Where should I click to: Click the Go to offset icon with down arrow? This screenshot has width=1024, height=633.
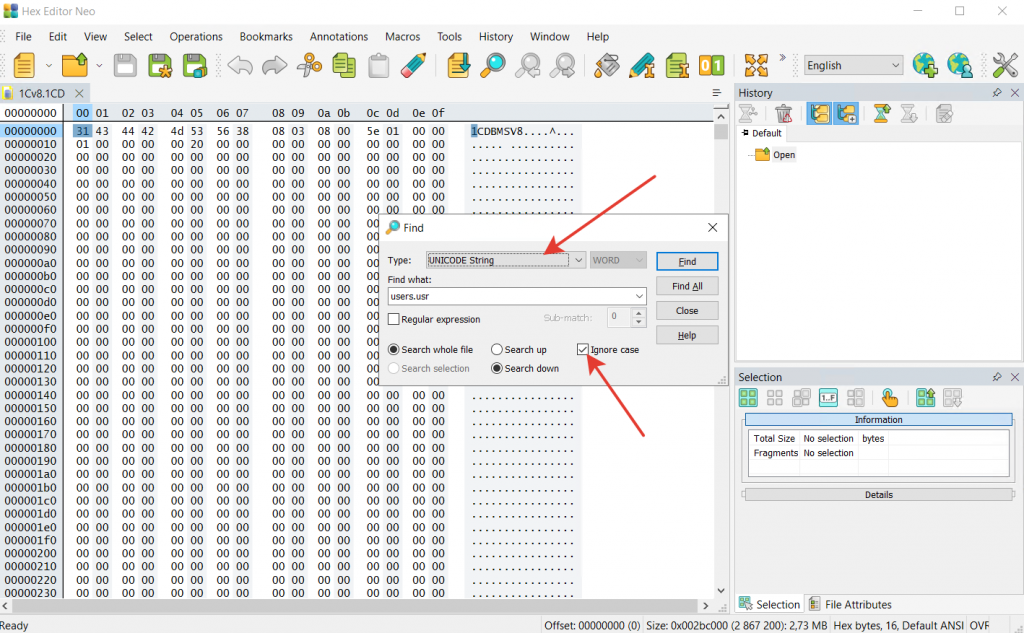pyautogui.click(x=458, y=65)
